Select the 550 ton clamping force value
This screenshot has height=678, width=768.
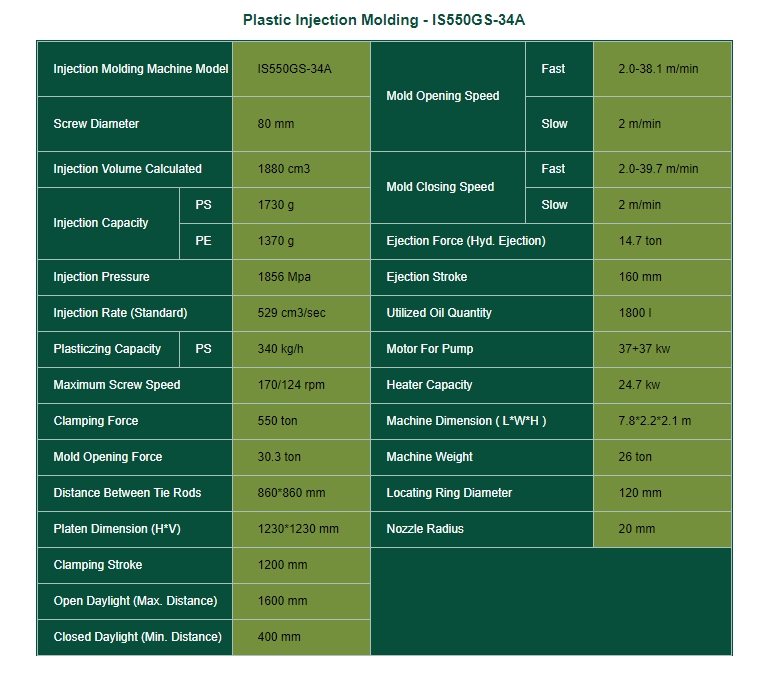[301, 421]
